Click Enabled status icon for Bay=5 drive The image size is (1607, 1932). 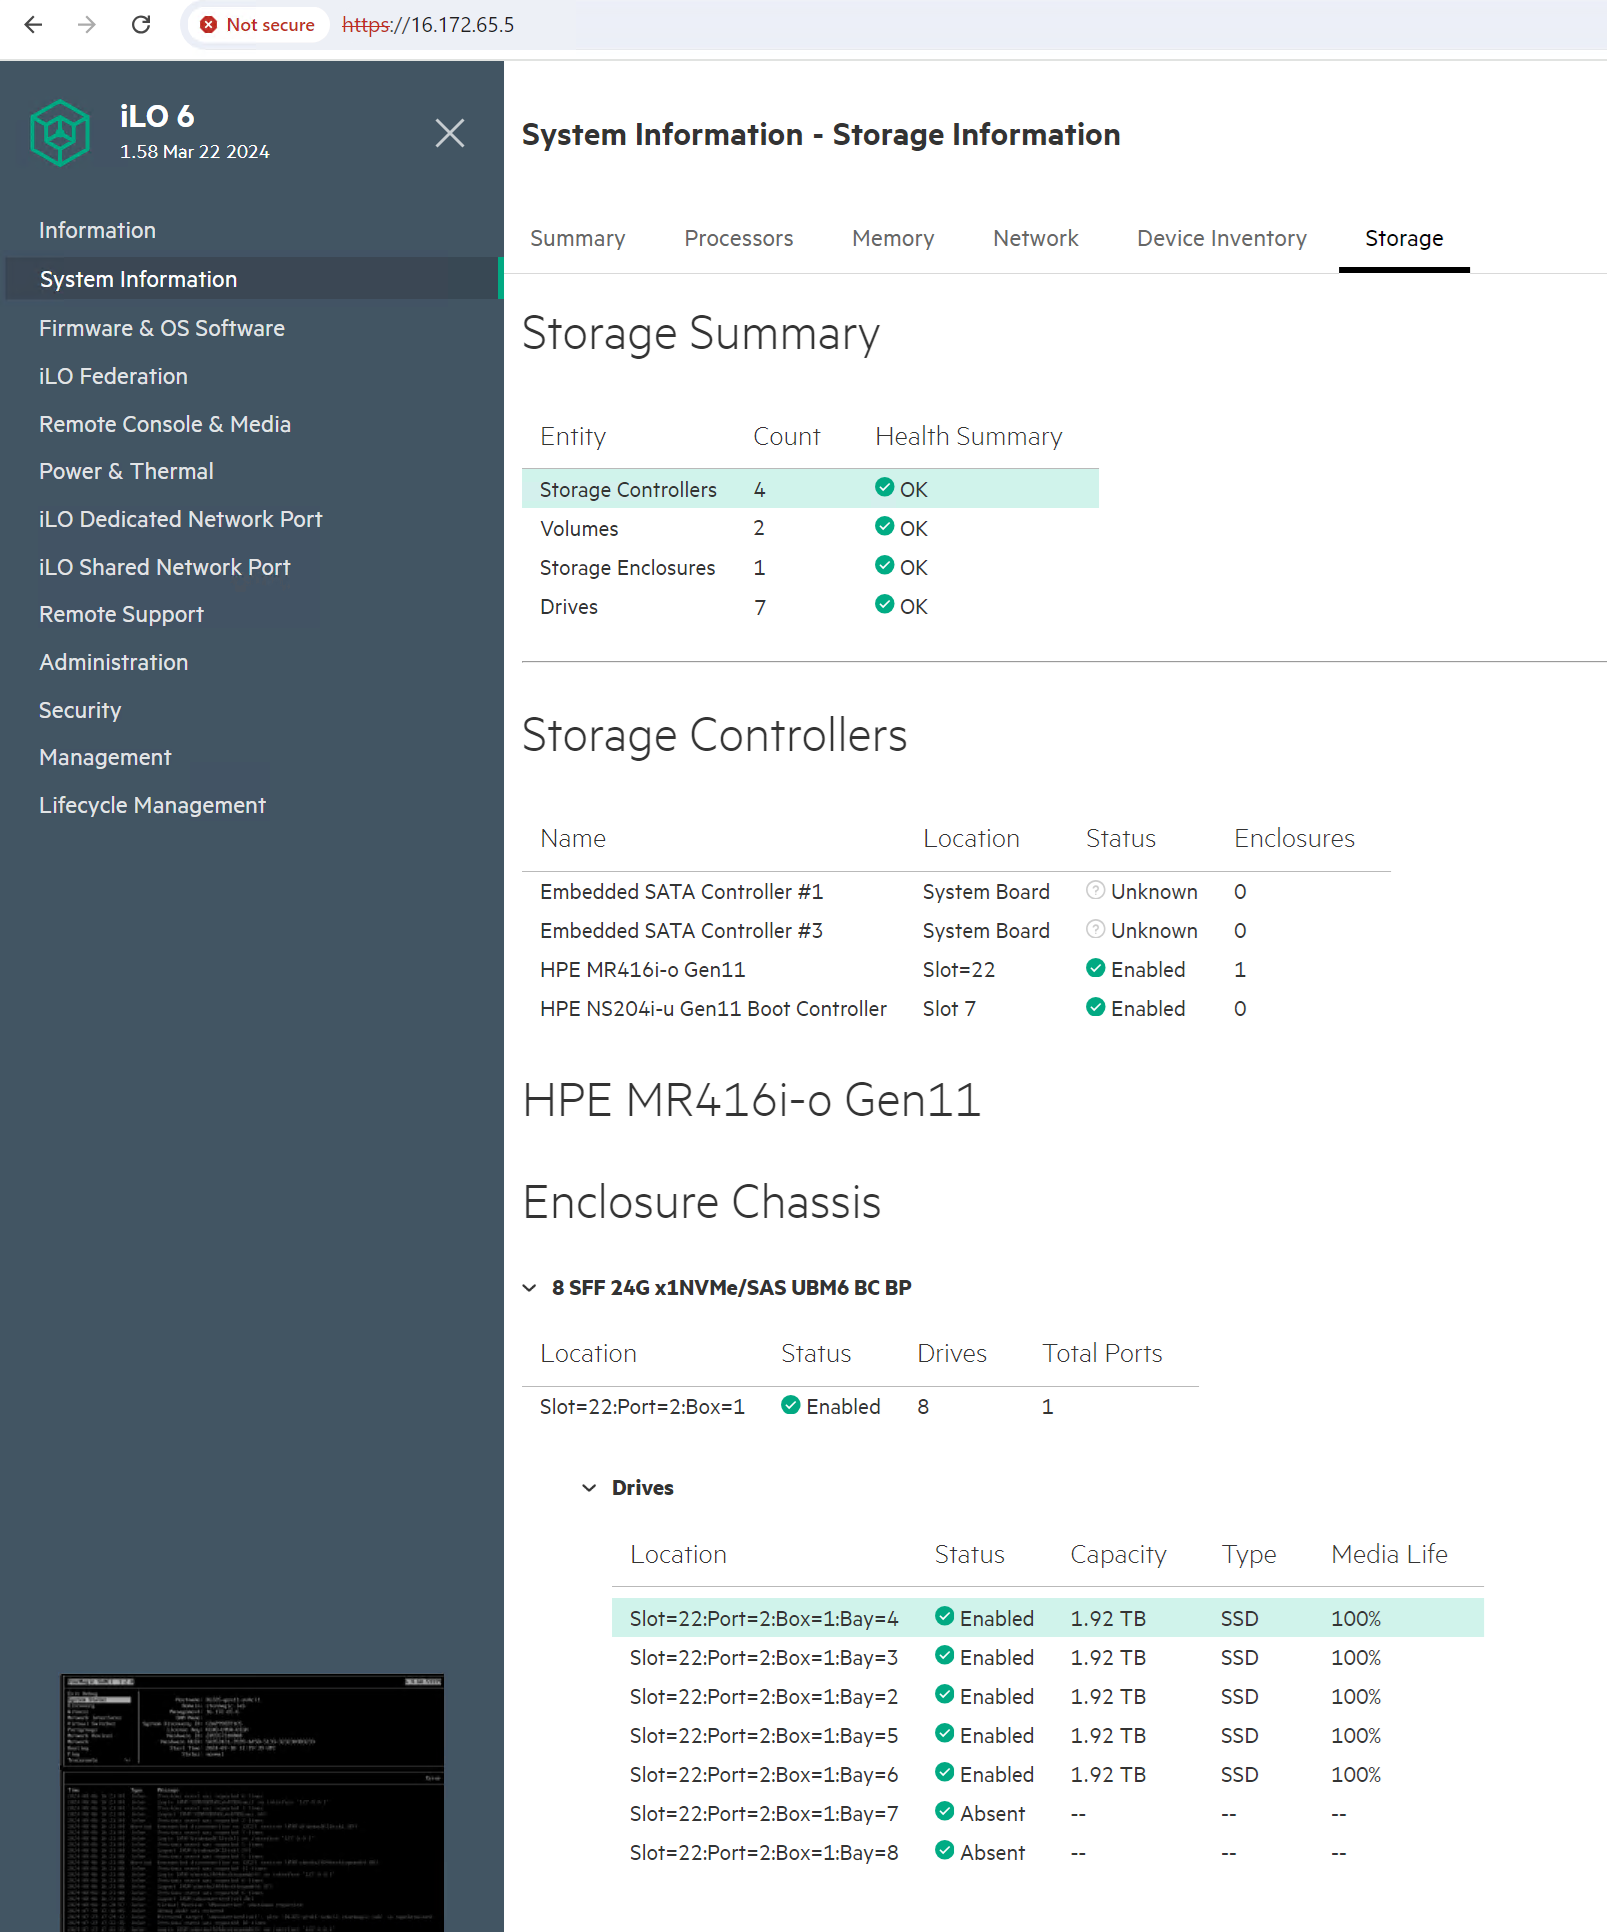[945, 1733]
